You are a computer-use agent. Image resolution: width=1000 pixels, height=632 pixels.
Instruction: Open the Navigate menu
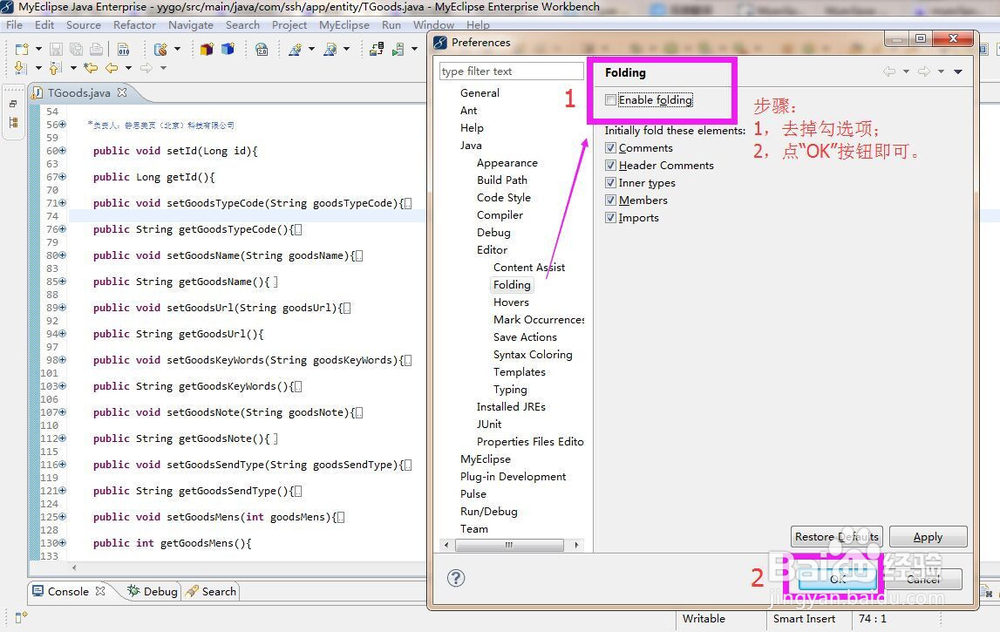point(191,25)
